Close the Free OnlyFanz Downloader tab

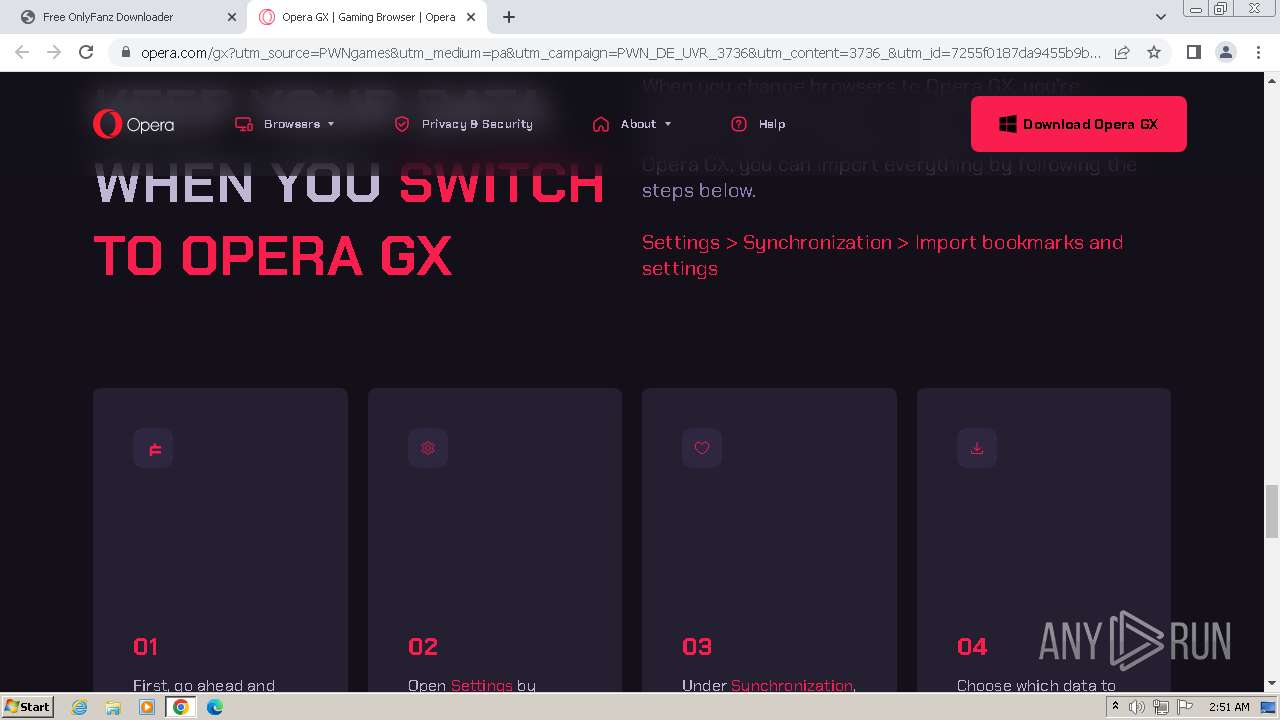[231, 17]
